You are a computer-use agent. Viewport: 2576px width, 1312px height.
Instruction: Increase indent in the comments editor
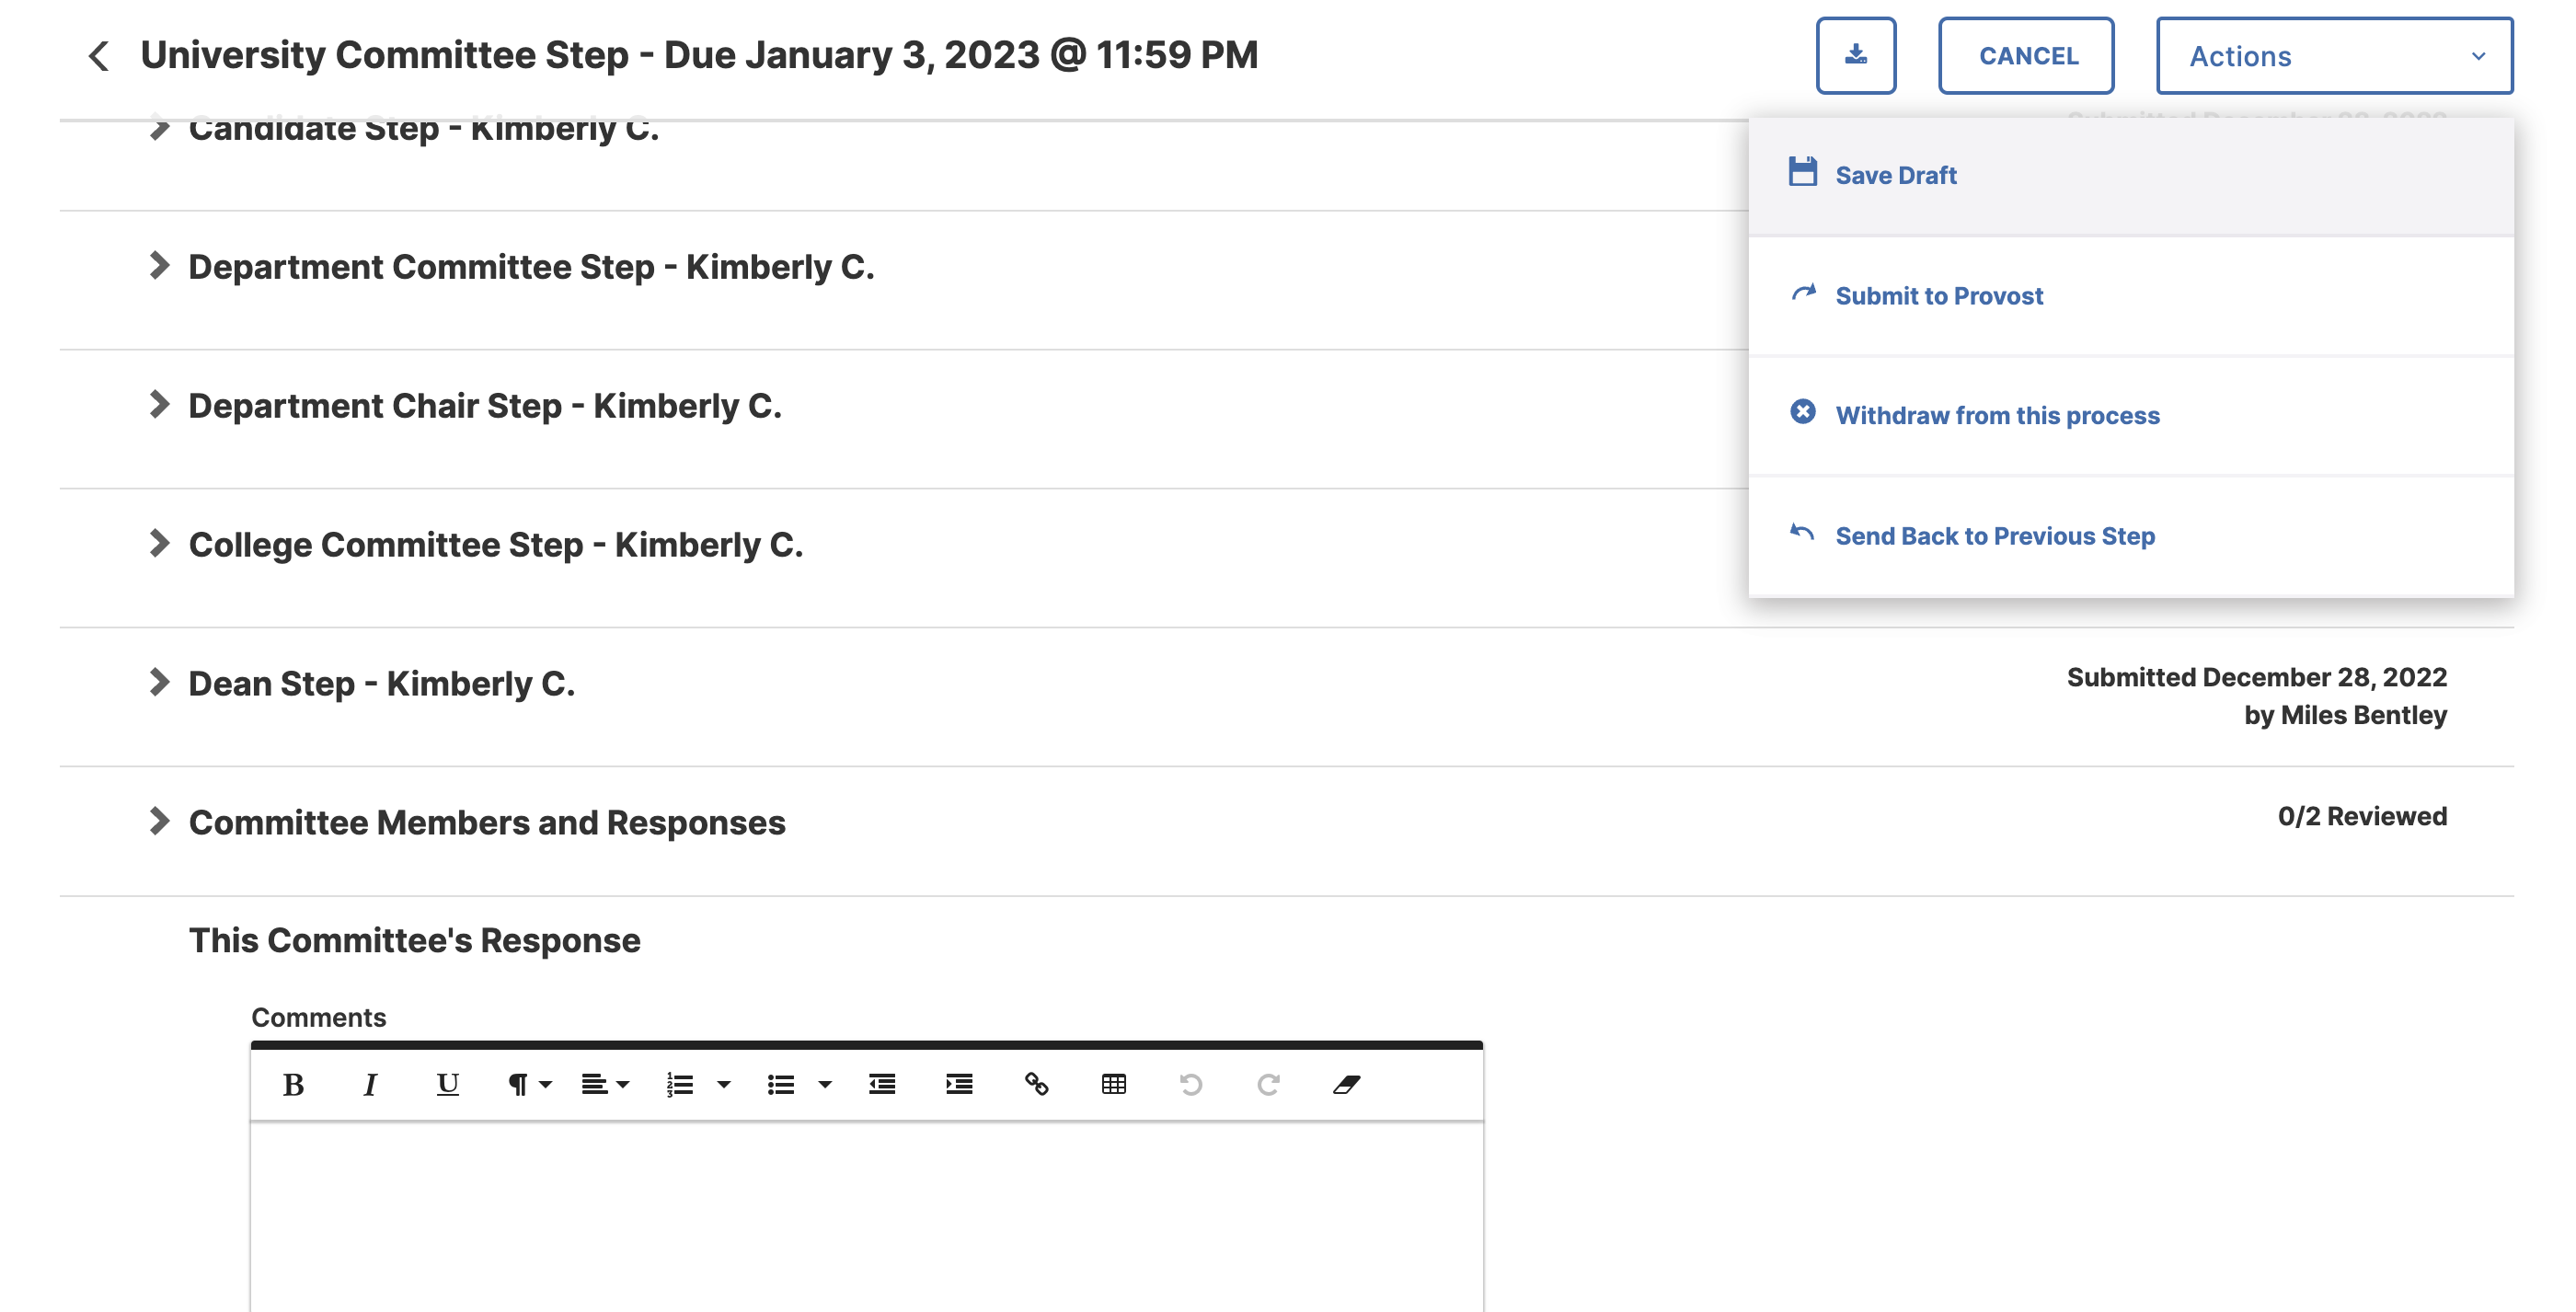pos(957,1084)
